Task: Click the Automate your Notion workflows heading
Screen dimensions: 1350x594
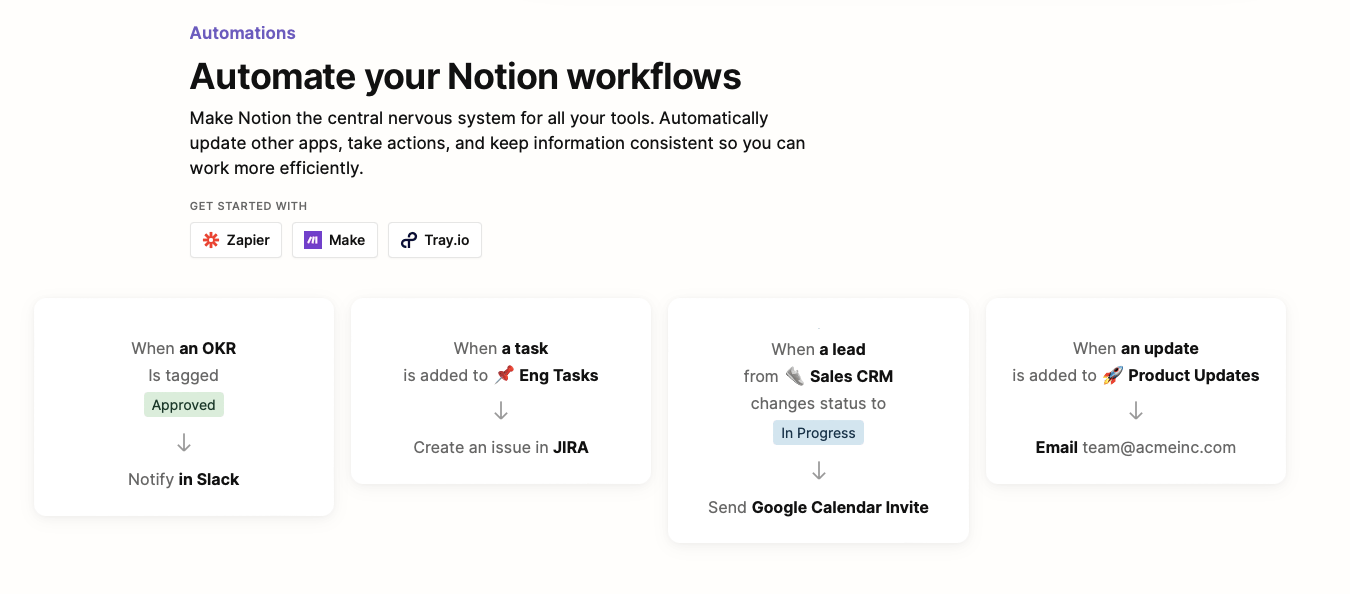Action: (465, 76)
